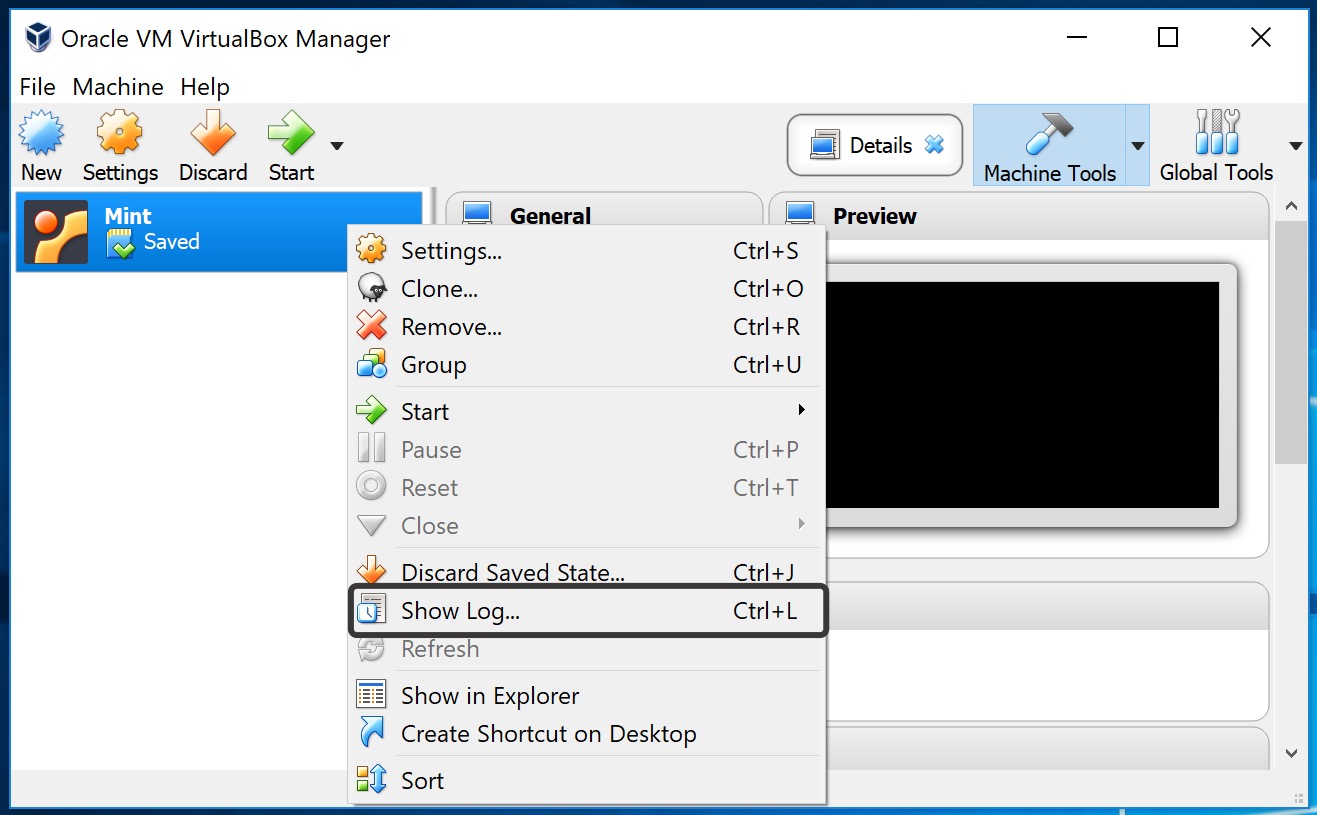Choose Sort in the context menu
Screen dimensions: 1317x815
click(x=587, y=780)
